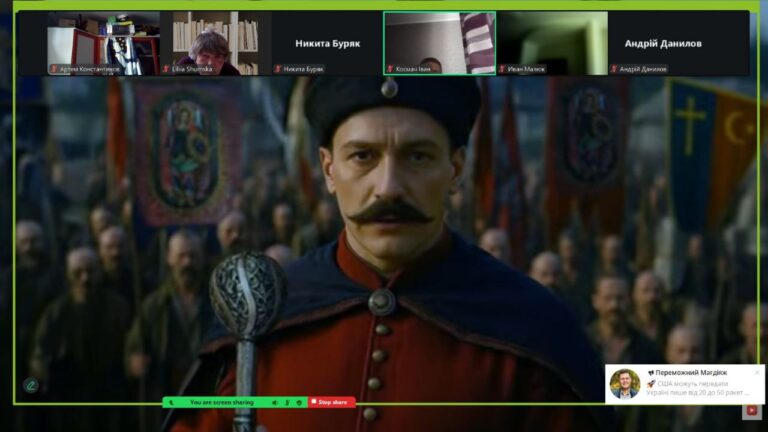Click muted mic icon beside Никита Буряк
This screenshot has height=432, width=768.
point(278,69)
